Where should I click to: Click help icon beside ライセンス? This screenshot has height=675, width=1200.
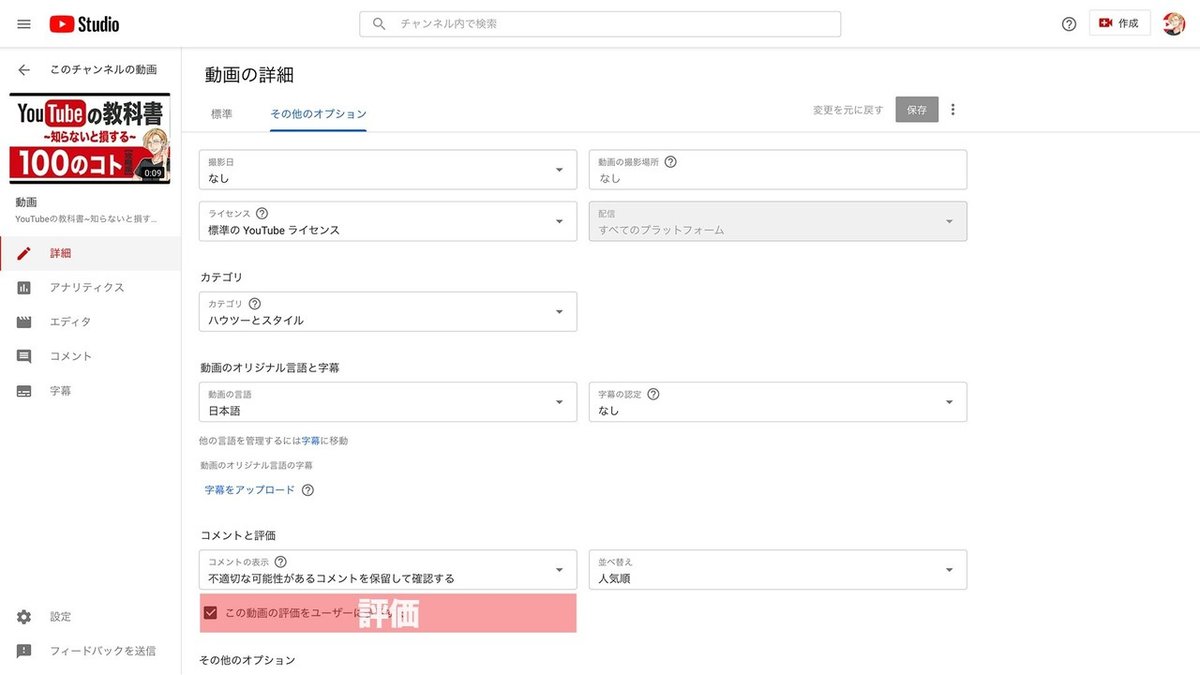tap(262, 213)
